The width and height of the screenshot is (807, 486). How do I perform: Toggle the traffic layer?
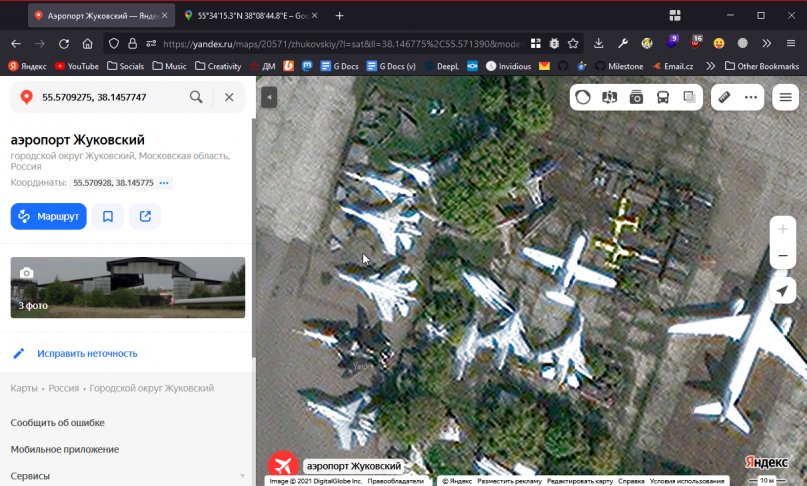point(583,97)
